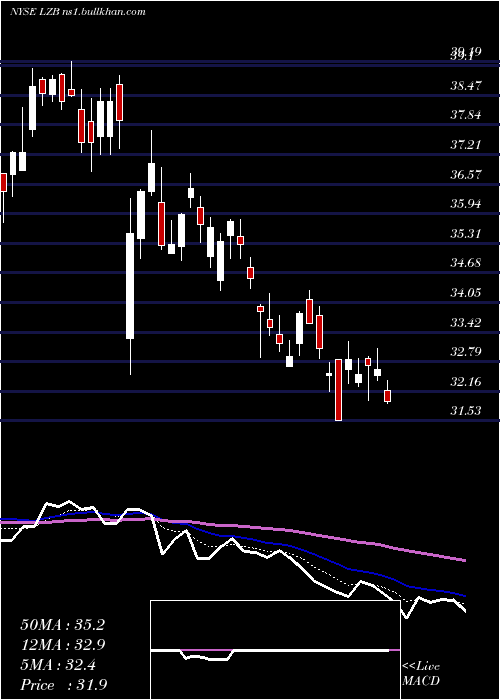500x700 pixels.
Task: Click the 37.84 price axis label
Action: click(466, 115)
